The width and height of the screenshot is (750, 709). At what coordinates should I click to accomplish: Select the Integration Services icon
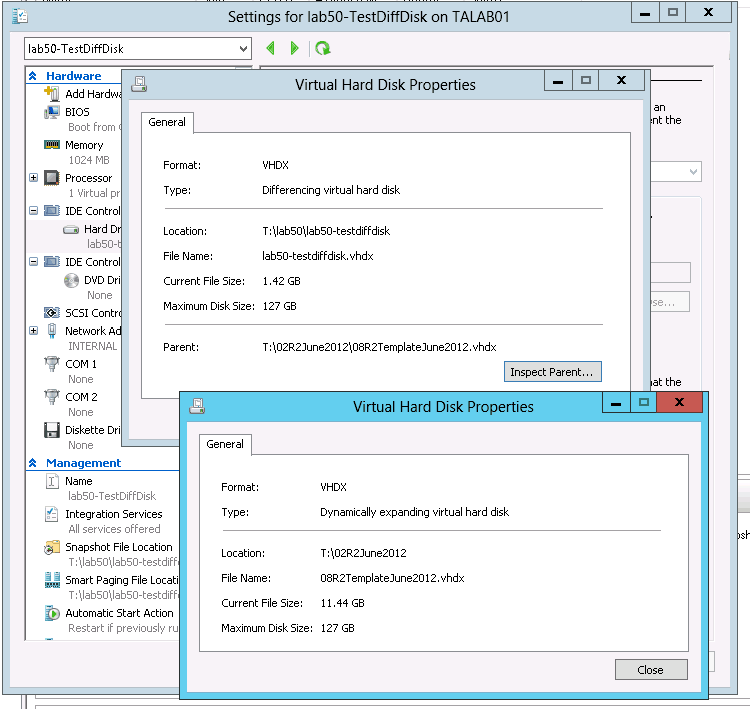pyautogui.click(x=52, y=514)
